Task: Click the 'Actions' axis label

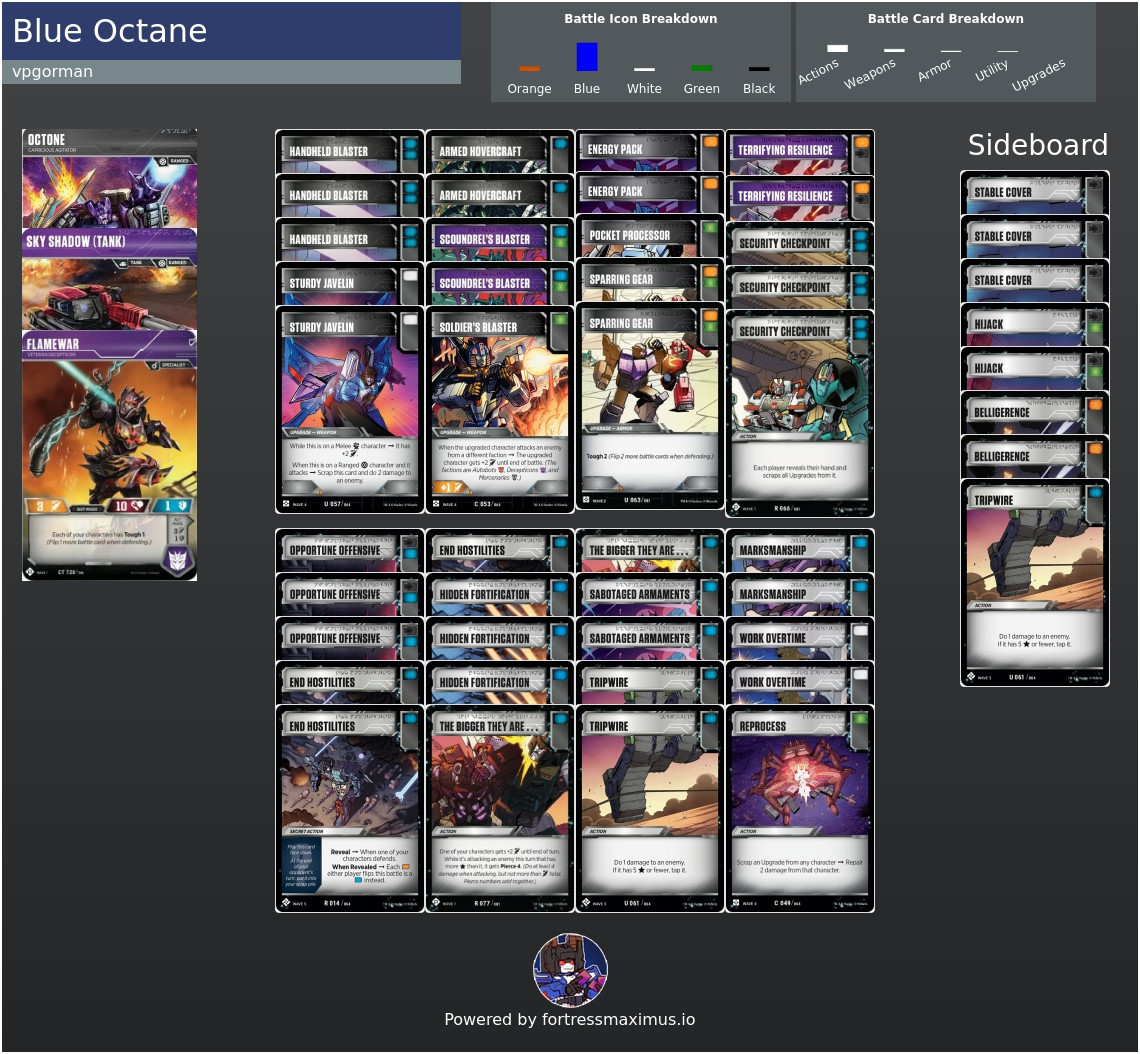Action: [819, 71]
